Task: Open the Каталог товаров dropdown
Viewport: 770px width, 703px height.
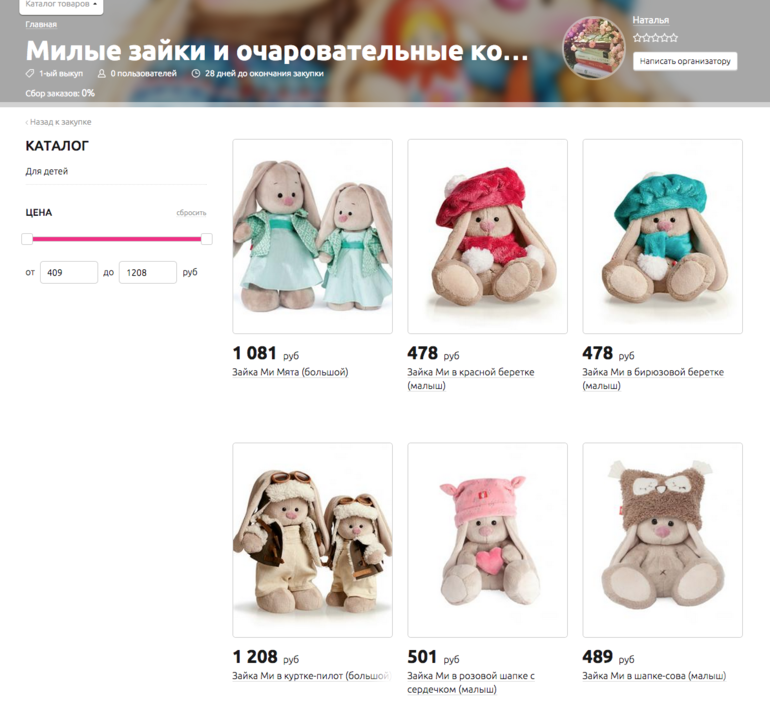Action: [x=61, y=5]
